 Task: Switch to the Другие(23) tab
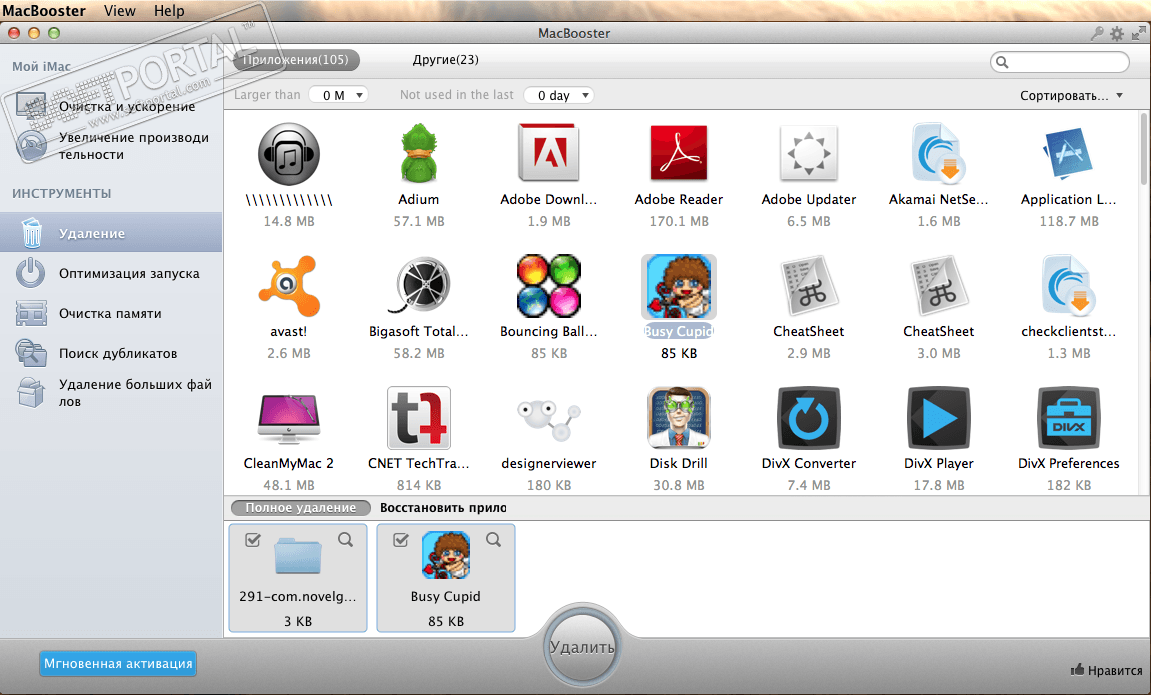pyautogui.click(x=446, y=60)
